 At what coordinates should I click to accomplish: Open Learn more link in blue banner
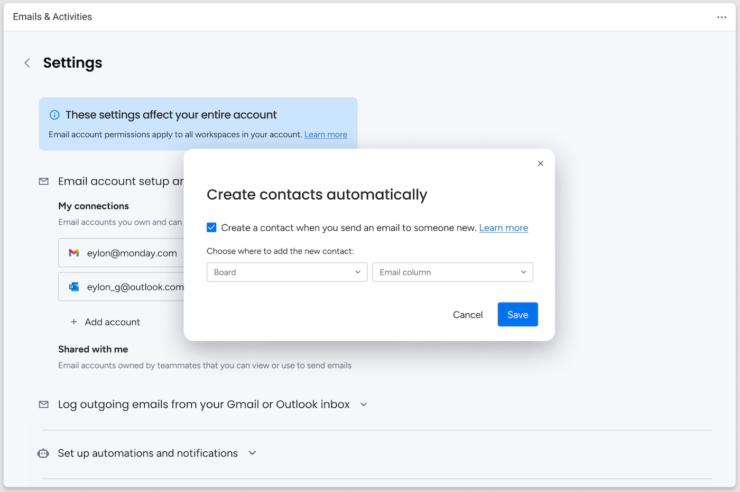tap(326, 135)
